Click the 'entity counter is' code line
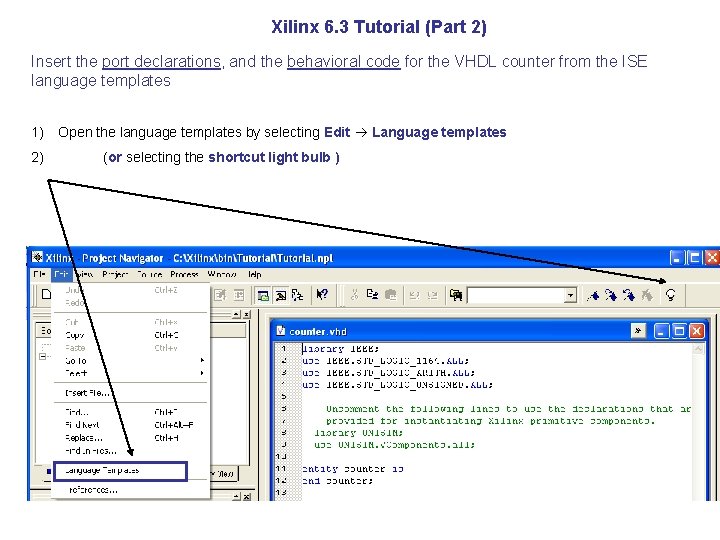Image resolution: width=720 pixels, height=540 pixels. [353, 469]
